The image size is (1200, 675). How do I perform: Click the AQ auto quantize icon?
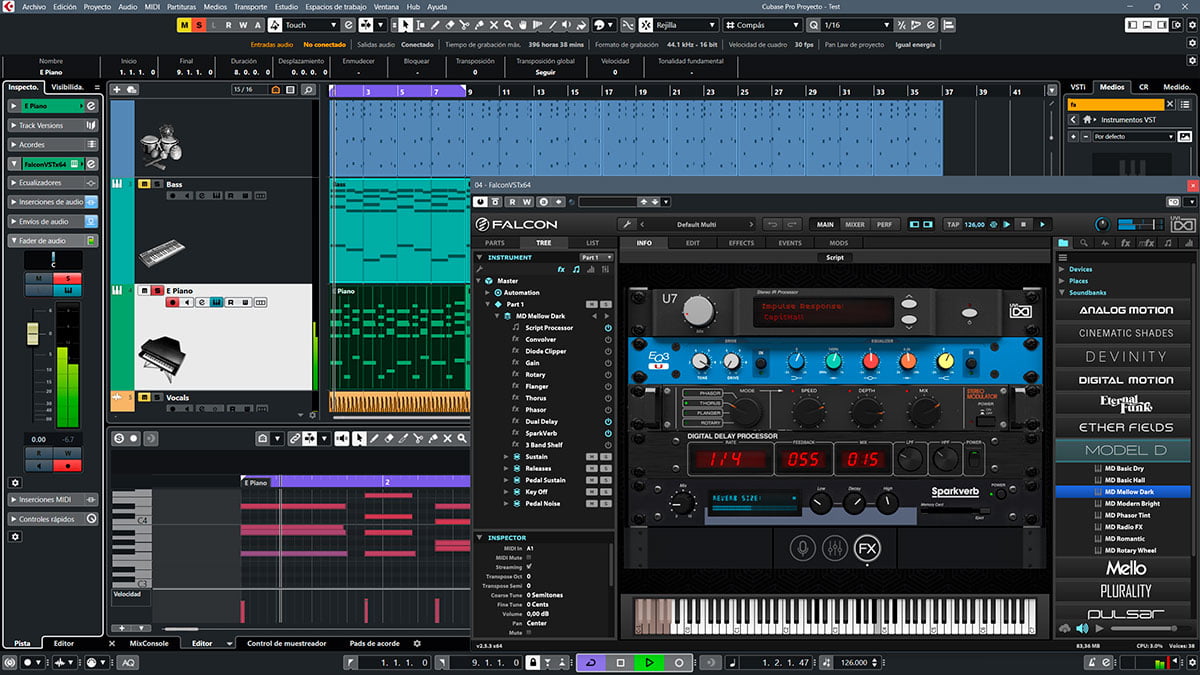click(129, 662)
